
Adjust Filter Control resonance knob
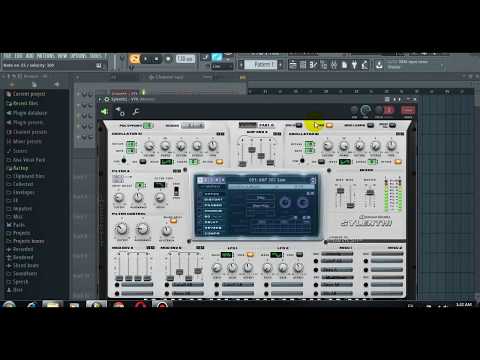tap(142, 229)
